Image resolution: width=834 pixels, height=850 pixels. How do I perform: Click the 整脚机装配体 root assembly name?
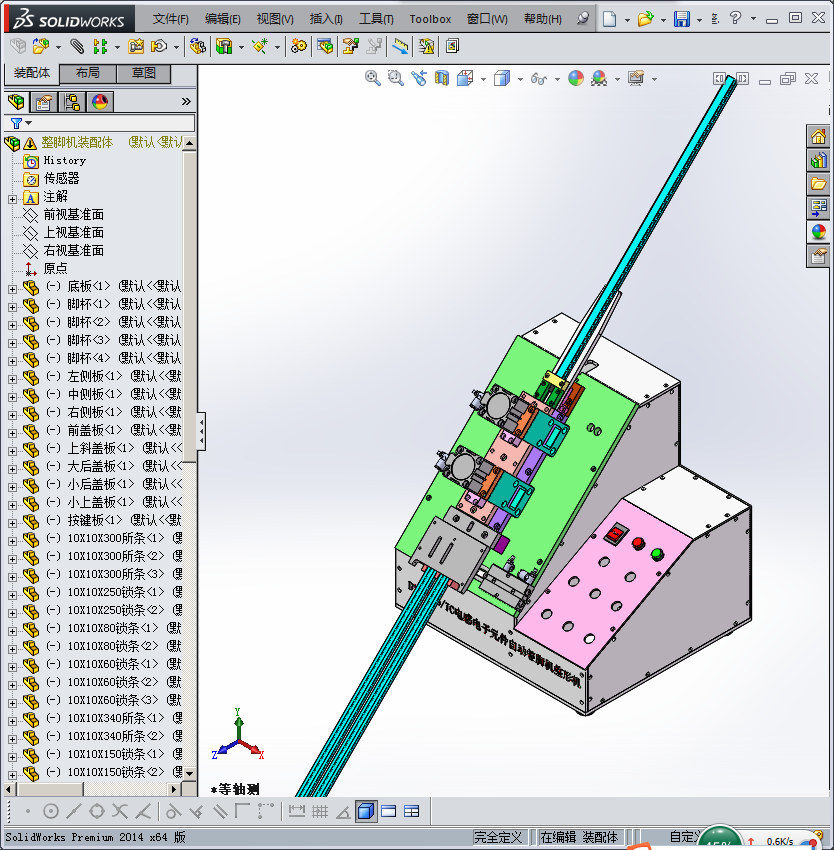[76, 143]
